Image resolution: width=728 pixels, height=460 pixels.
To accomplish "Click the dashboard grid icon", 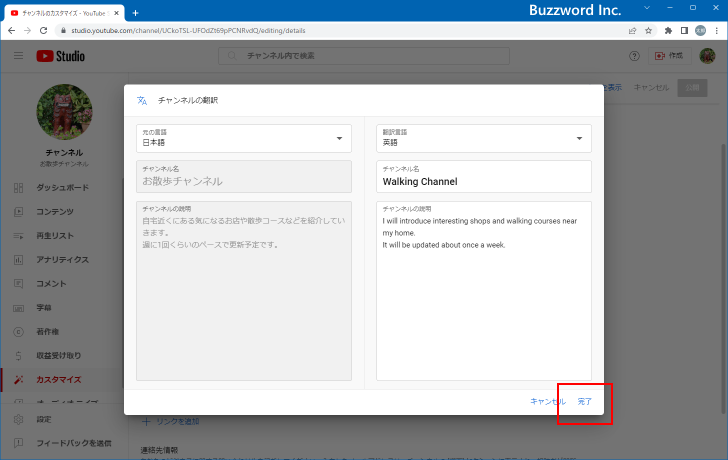I will [x=19, y=188].
